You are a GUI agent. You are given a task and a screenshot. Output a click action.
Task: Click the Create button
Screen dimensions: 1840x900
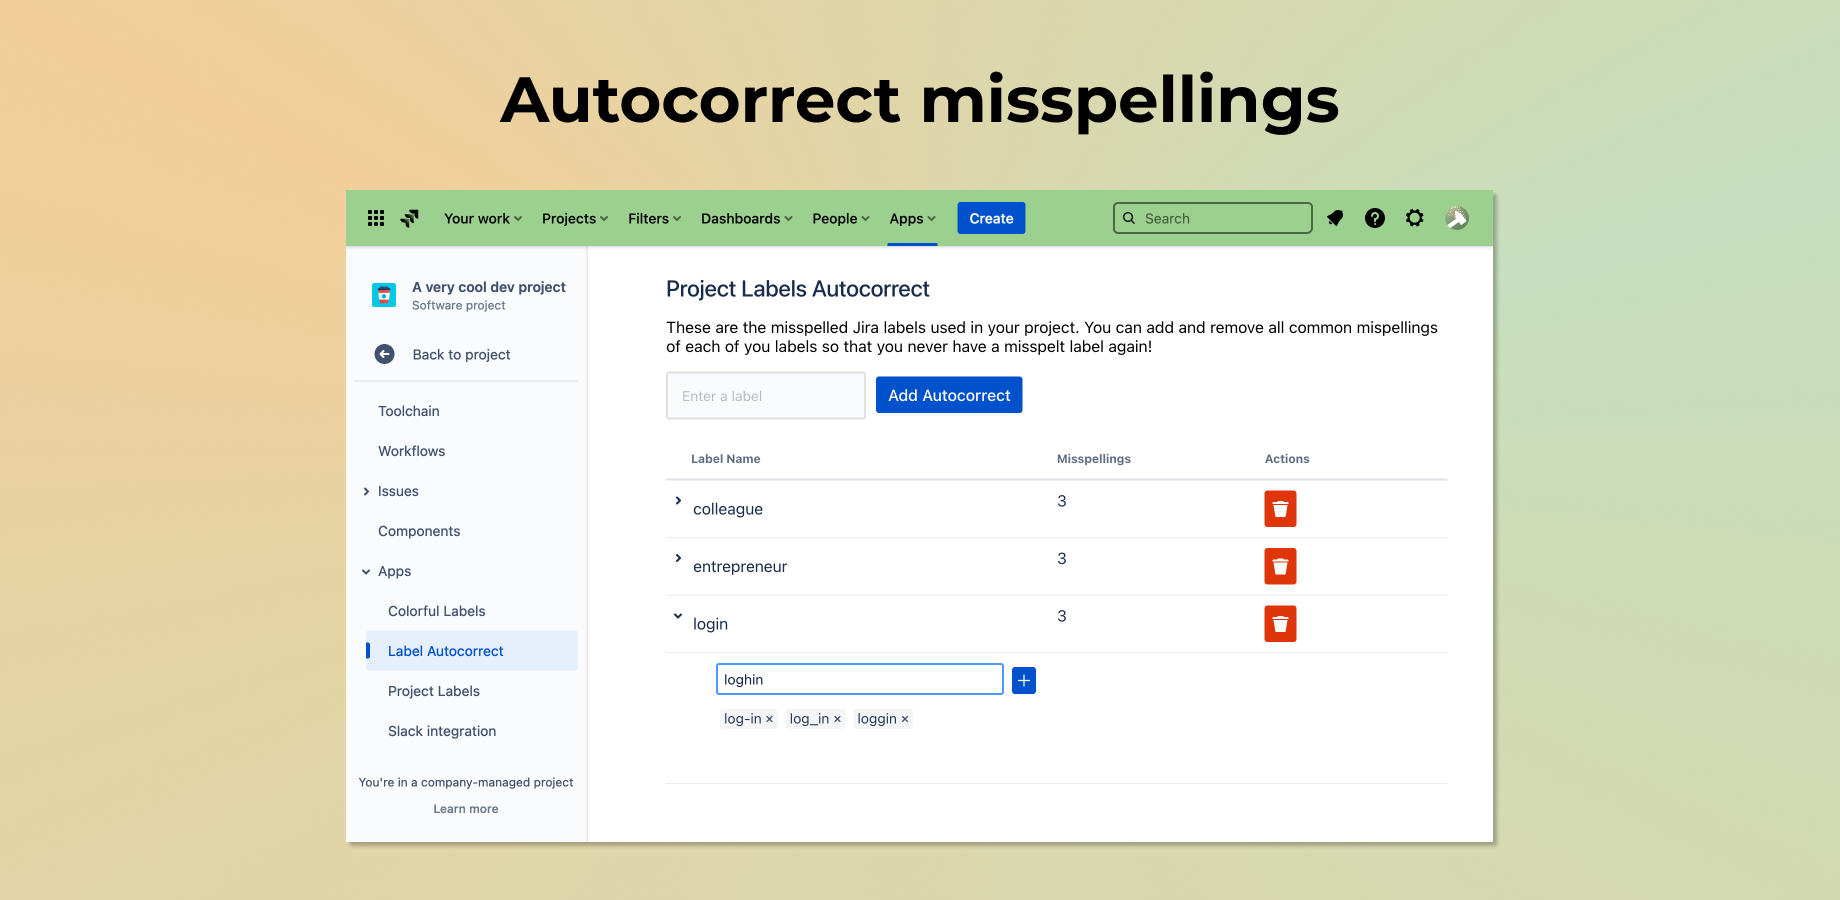(x=991, y=218)
